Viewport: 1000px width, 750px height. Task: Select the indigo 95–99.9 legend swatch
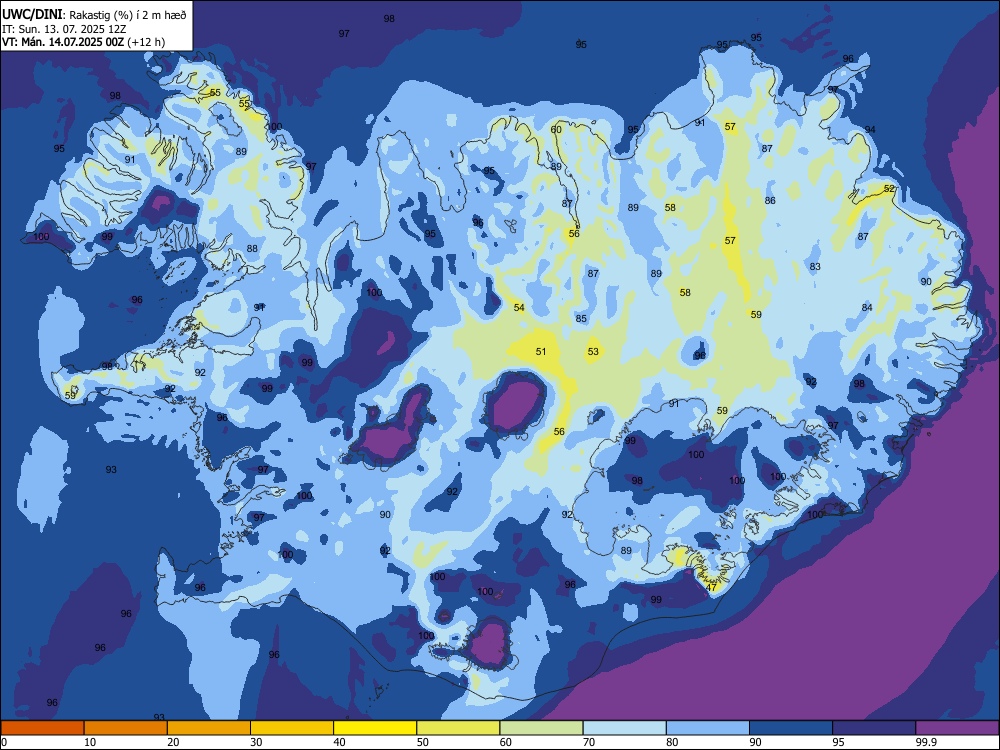(x=874, y=728)
